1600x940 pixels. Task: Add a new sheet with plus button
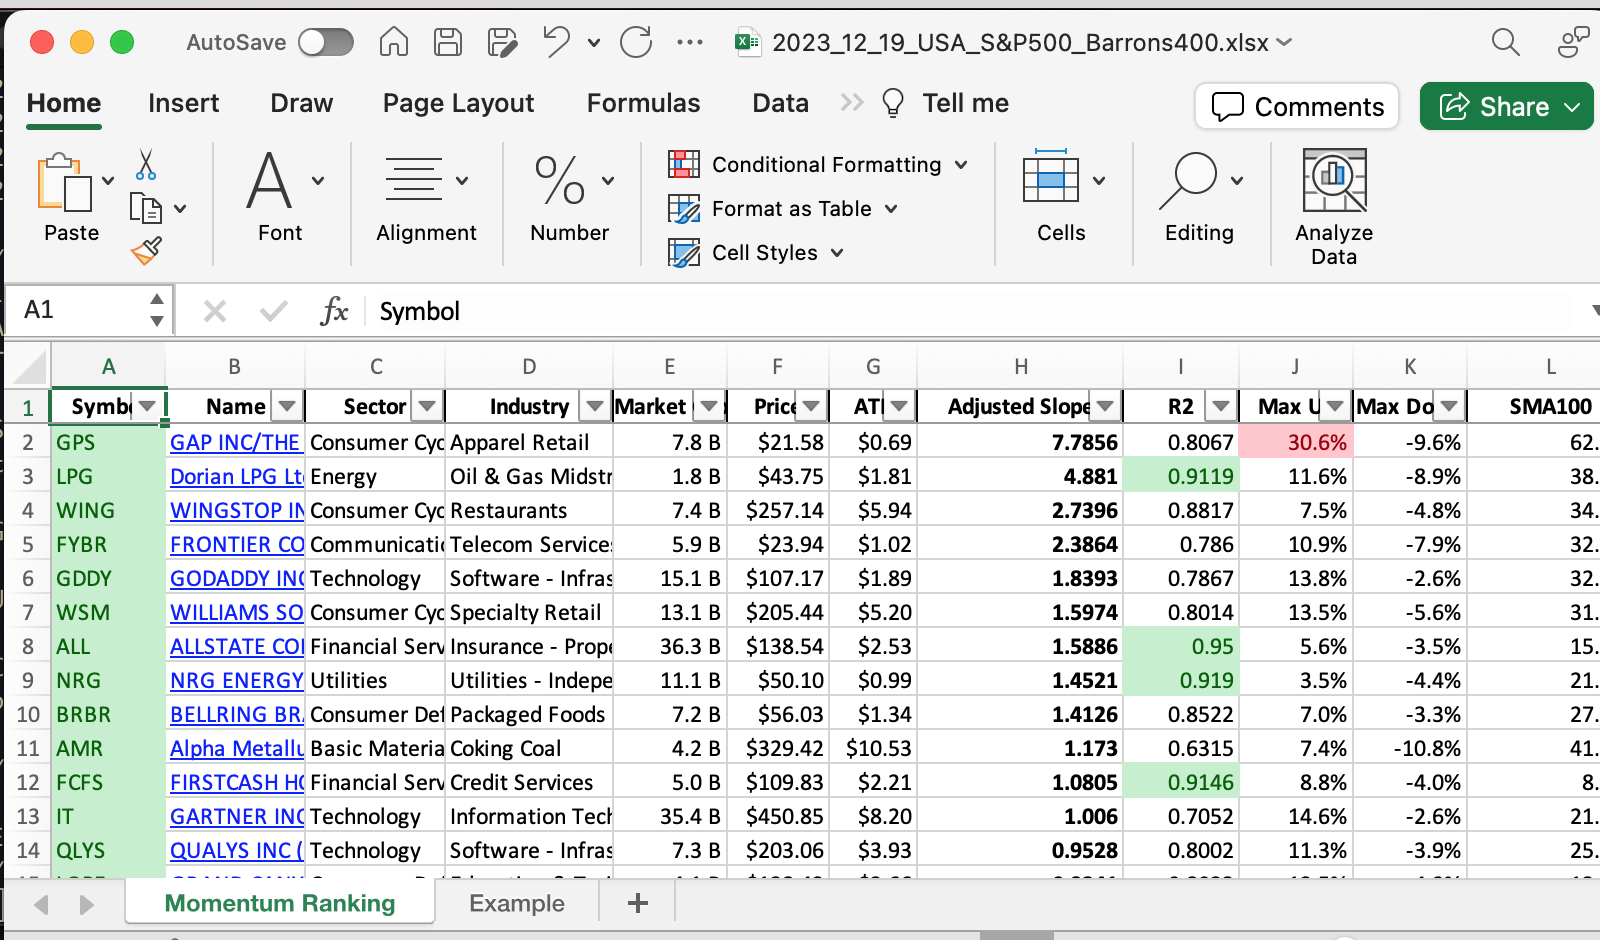[637, 903]
